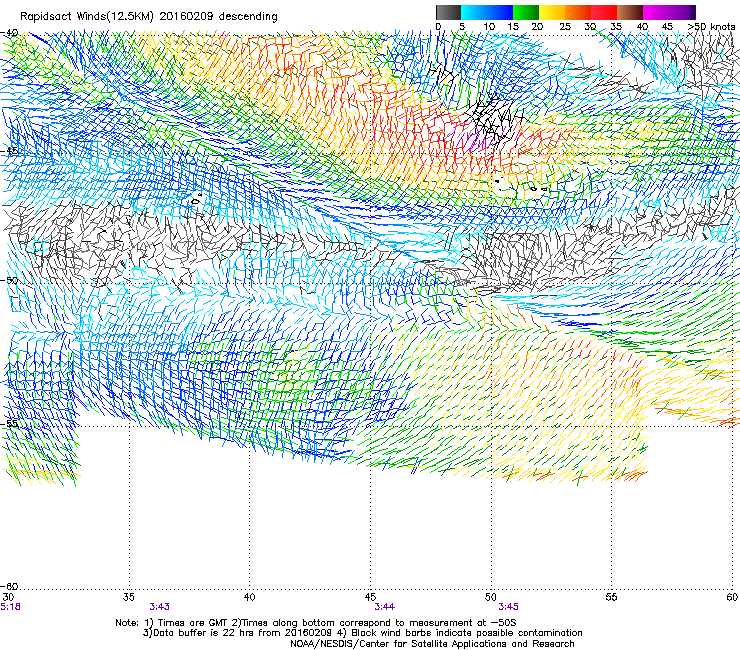Image resolution: width=740 pixels, height=650 pixels.
Task: Click the -40 latitude axis label
Action: 9,33
